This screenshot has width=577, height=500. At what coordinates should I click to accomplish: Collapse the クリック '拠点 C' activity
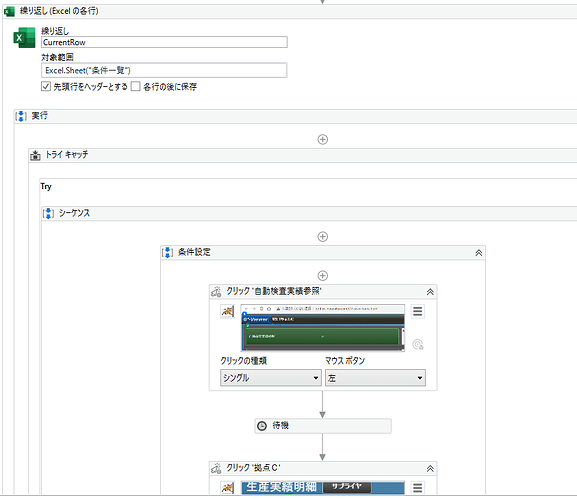point(430,469)
